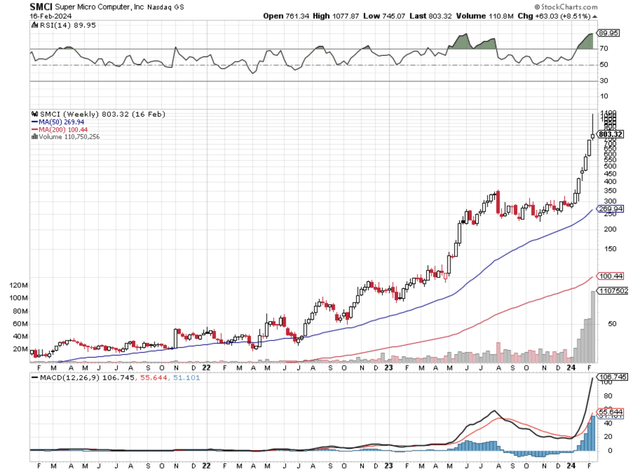The width and height of the screenshot is (640, 475).
Task: Click the 150 price level on right axis
Action: coord(610,249)
